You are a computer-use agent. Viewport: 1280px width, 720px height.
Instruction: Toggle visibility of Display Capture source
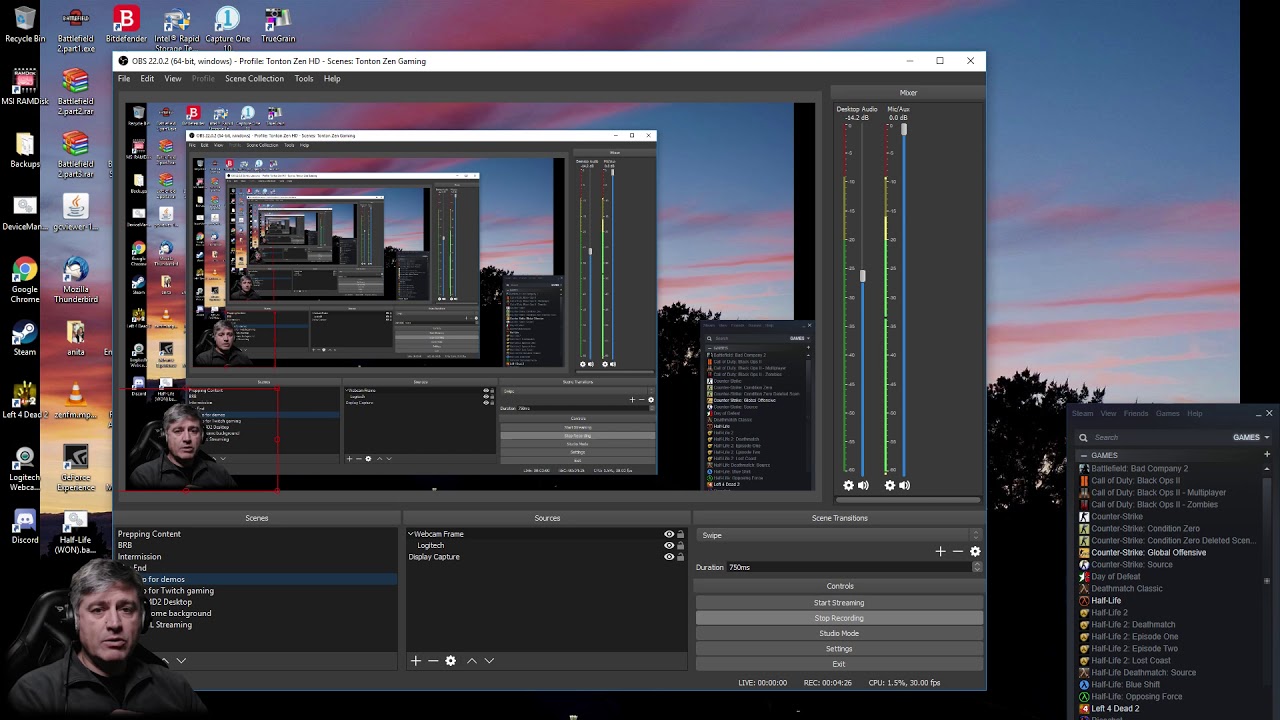[x=669, y=557]
